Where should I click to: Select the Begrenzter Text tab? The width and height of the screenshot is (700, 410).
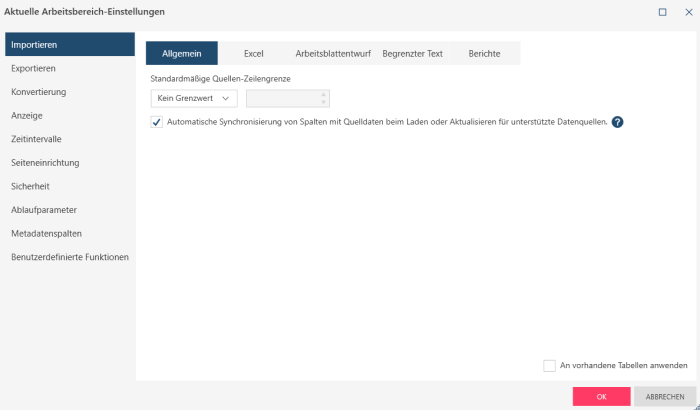point(412,54)
